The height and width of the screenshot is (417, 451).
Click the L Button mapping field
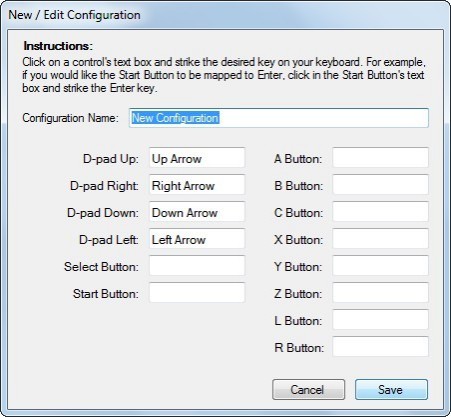[380, 320]
